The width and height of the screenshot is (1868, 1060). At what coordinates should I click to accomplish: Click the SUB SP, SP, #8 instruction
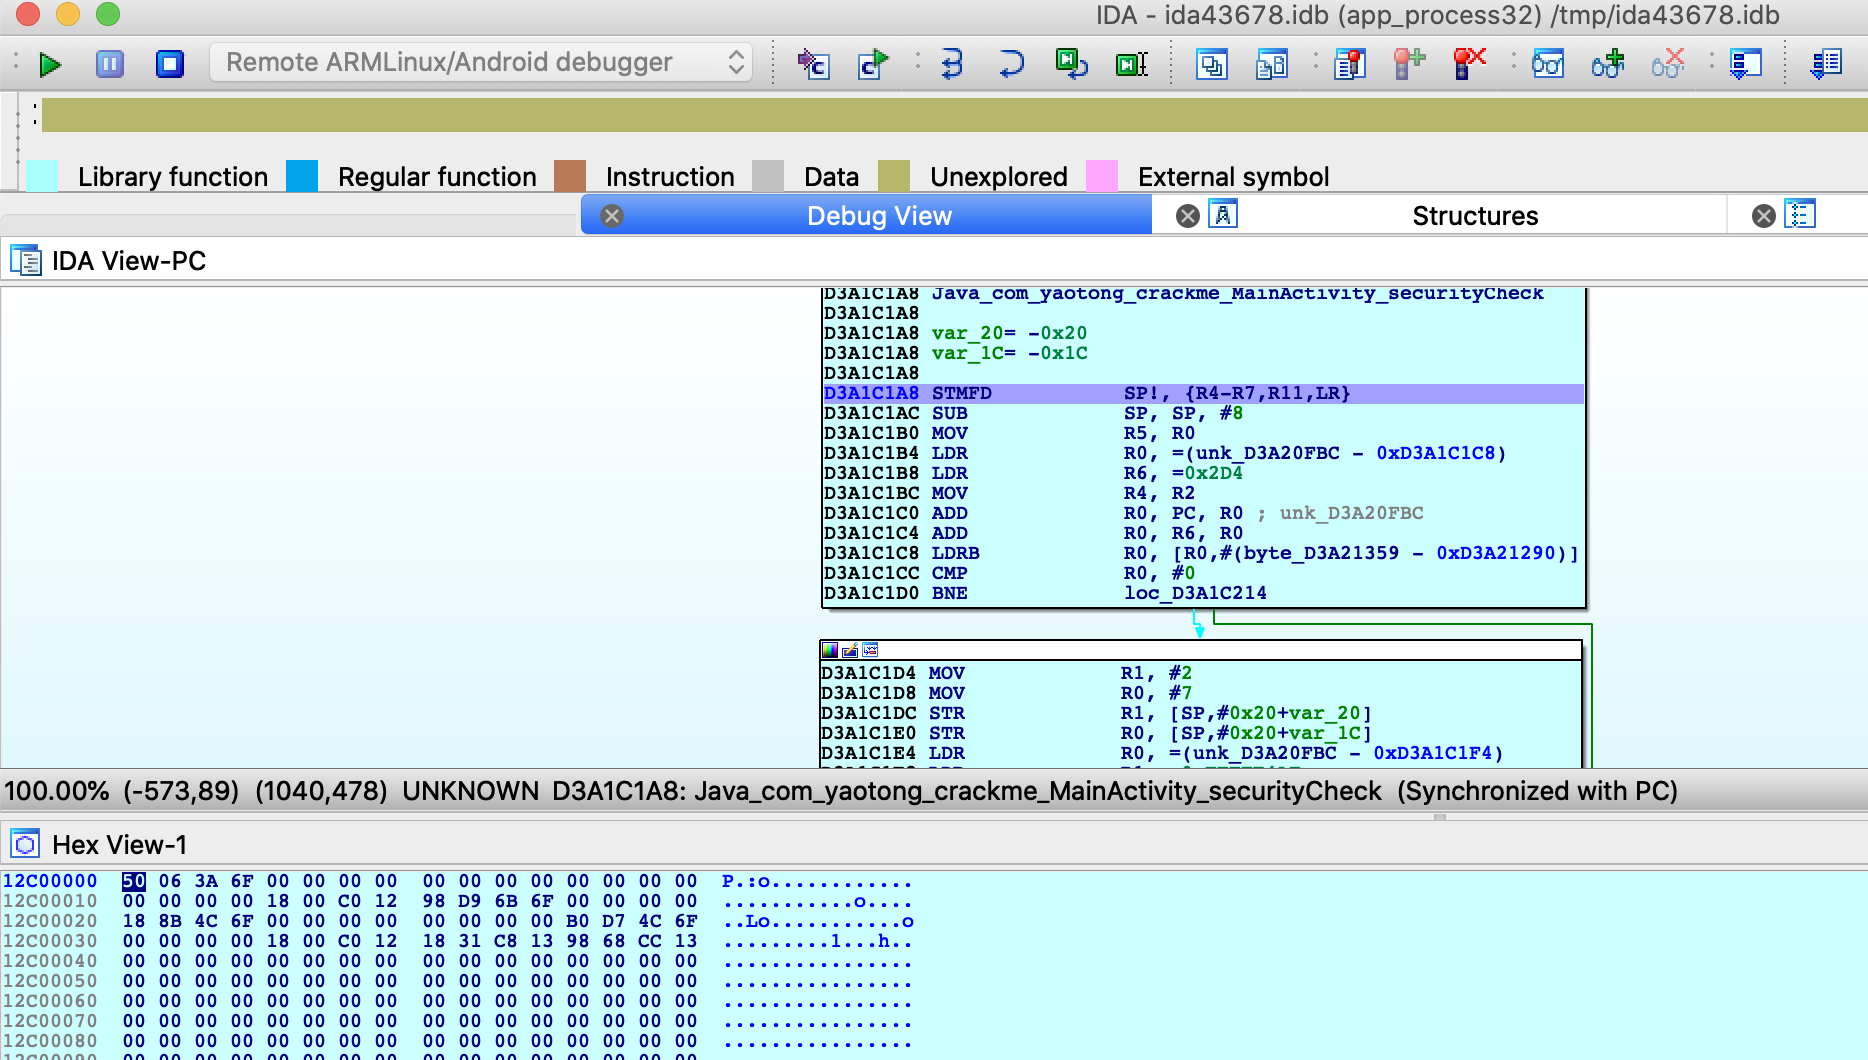click(1032, 413)
